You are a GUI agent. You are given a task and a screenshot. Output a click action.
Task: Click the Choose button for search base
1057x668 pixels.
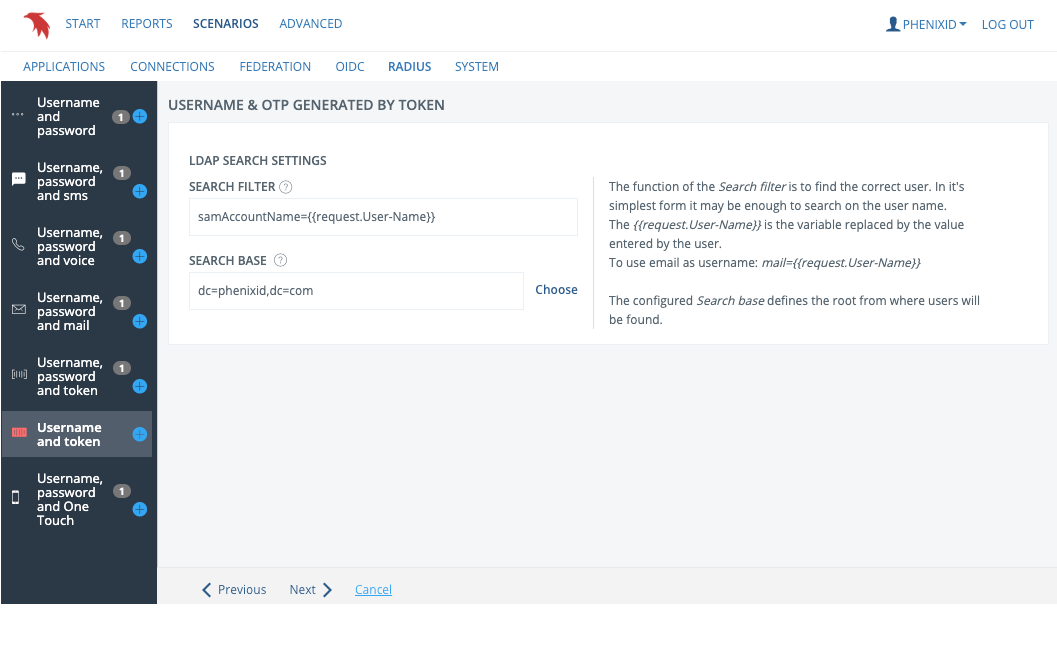tap(556, 290)
